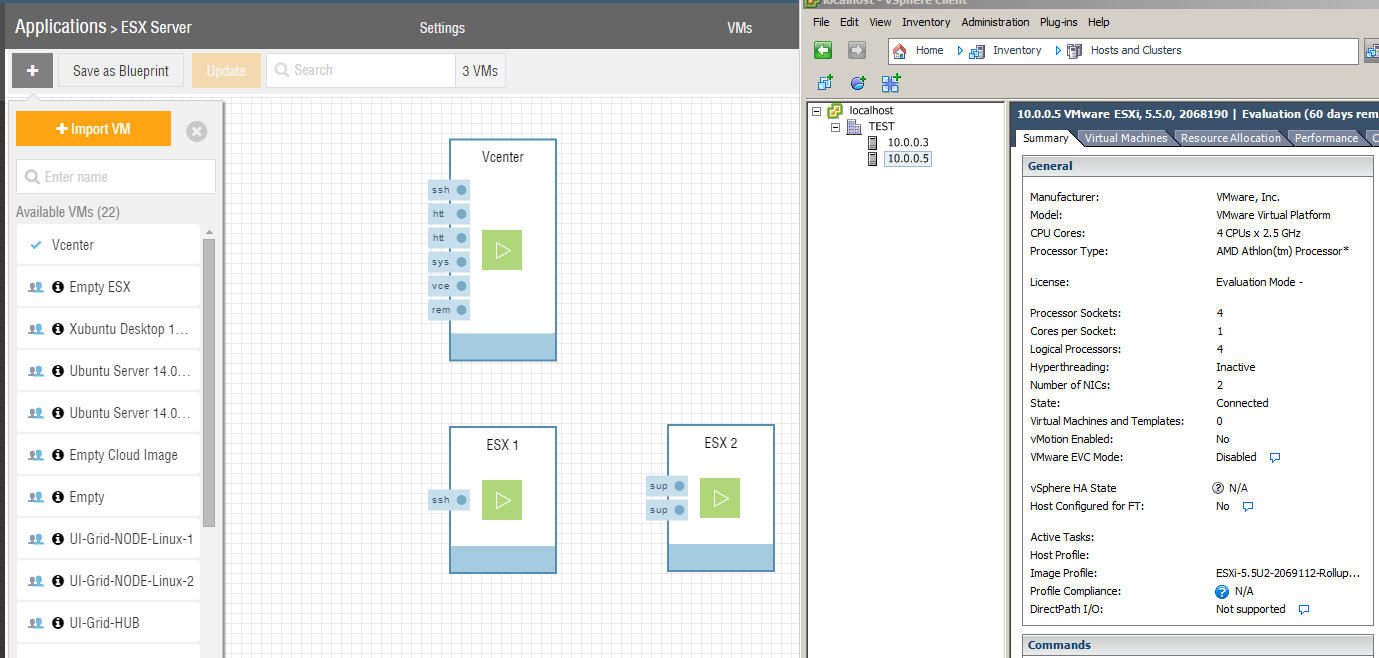
Task: Open the Inventory menu
Action: click(926, 22)
